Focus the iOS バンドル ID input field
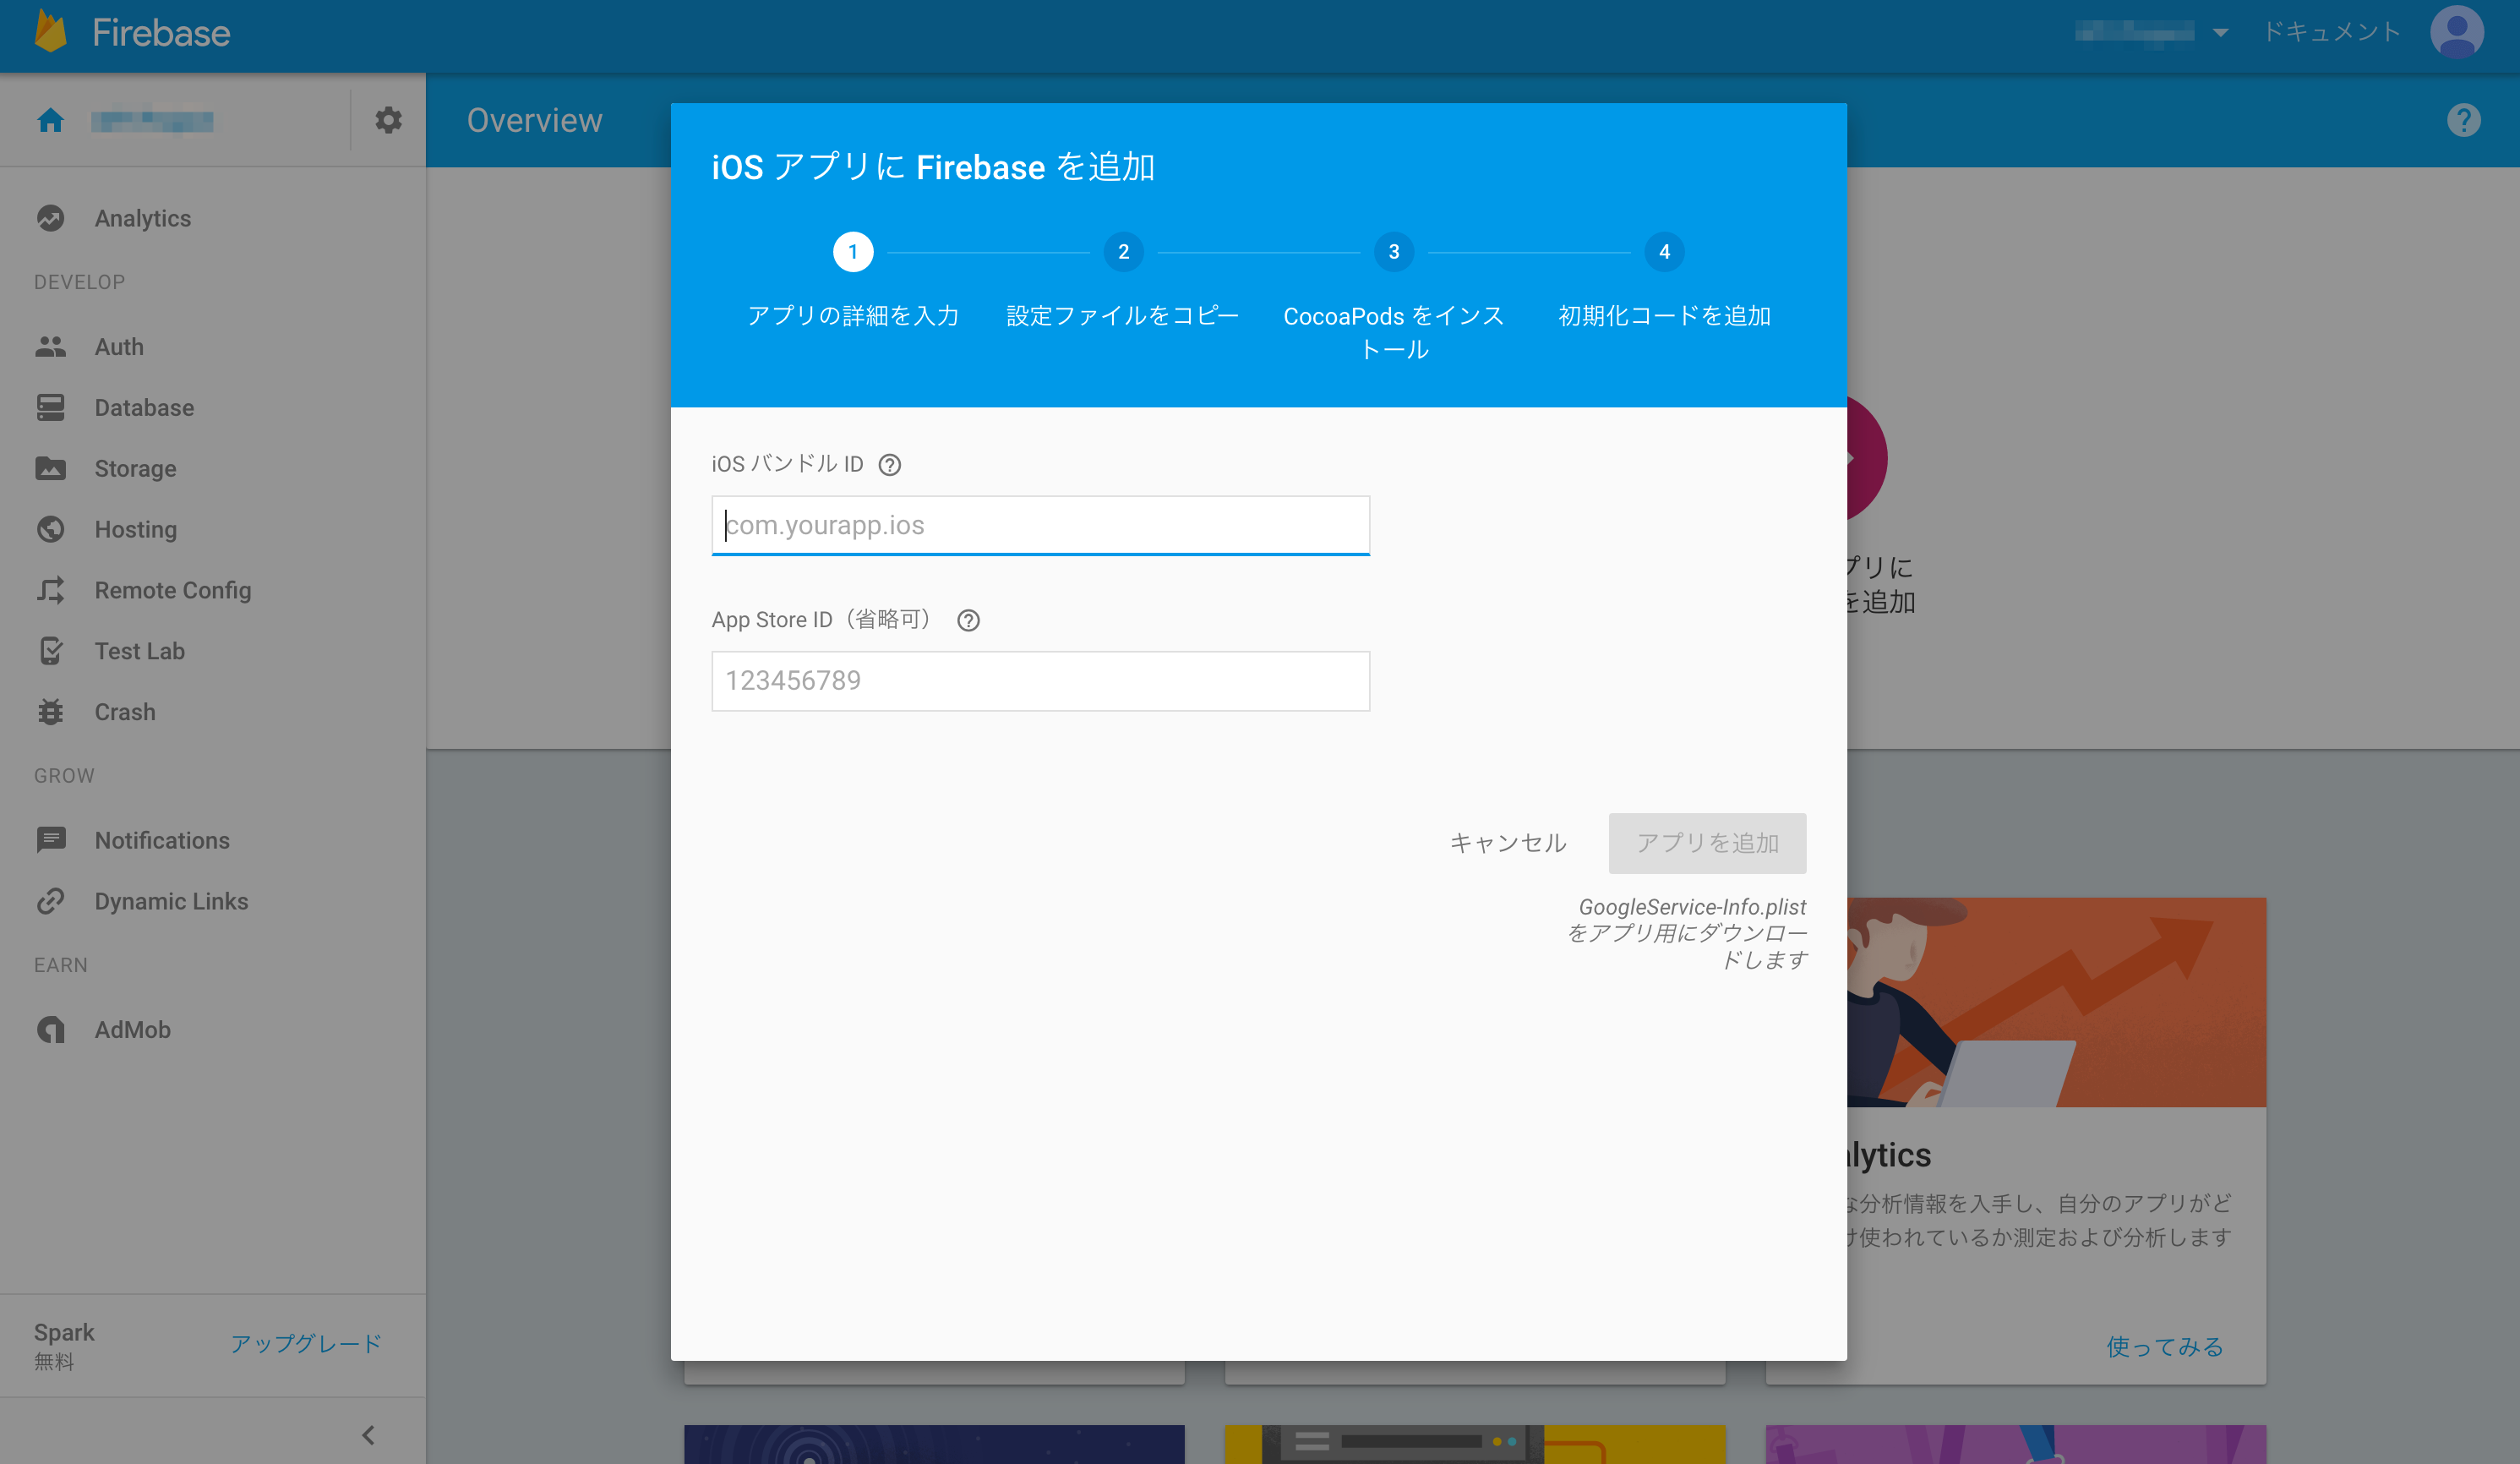The image size is (2520, 1464). (x=1040, y=525)
